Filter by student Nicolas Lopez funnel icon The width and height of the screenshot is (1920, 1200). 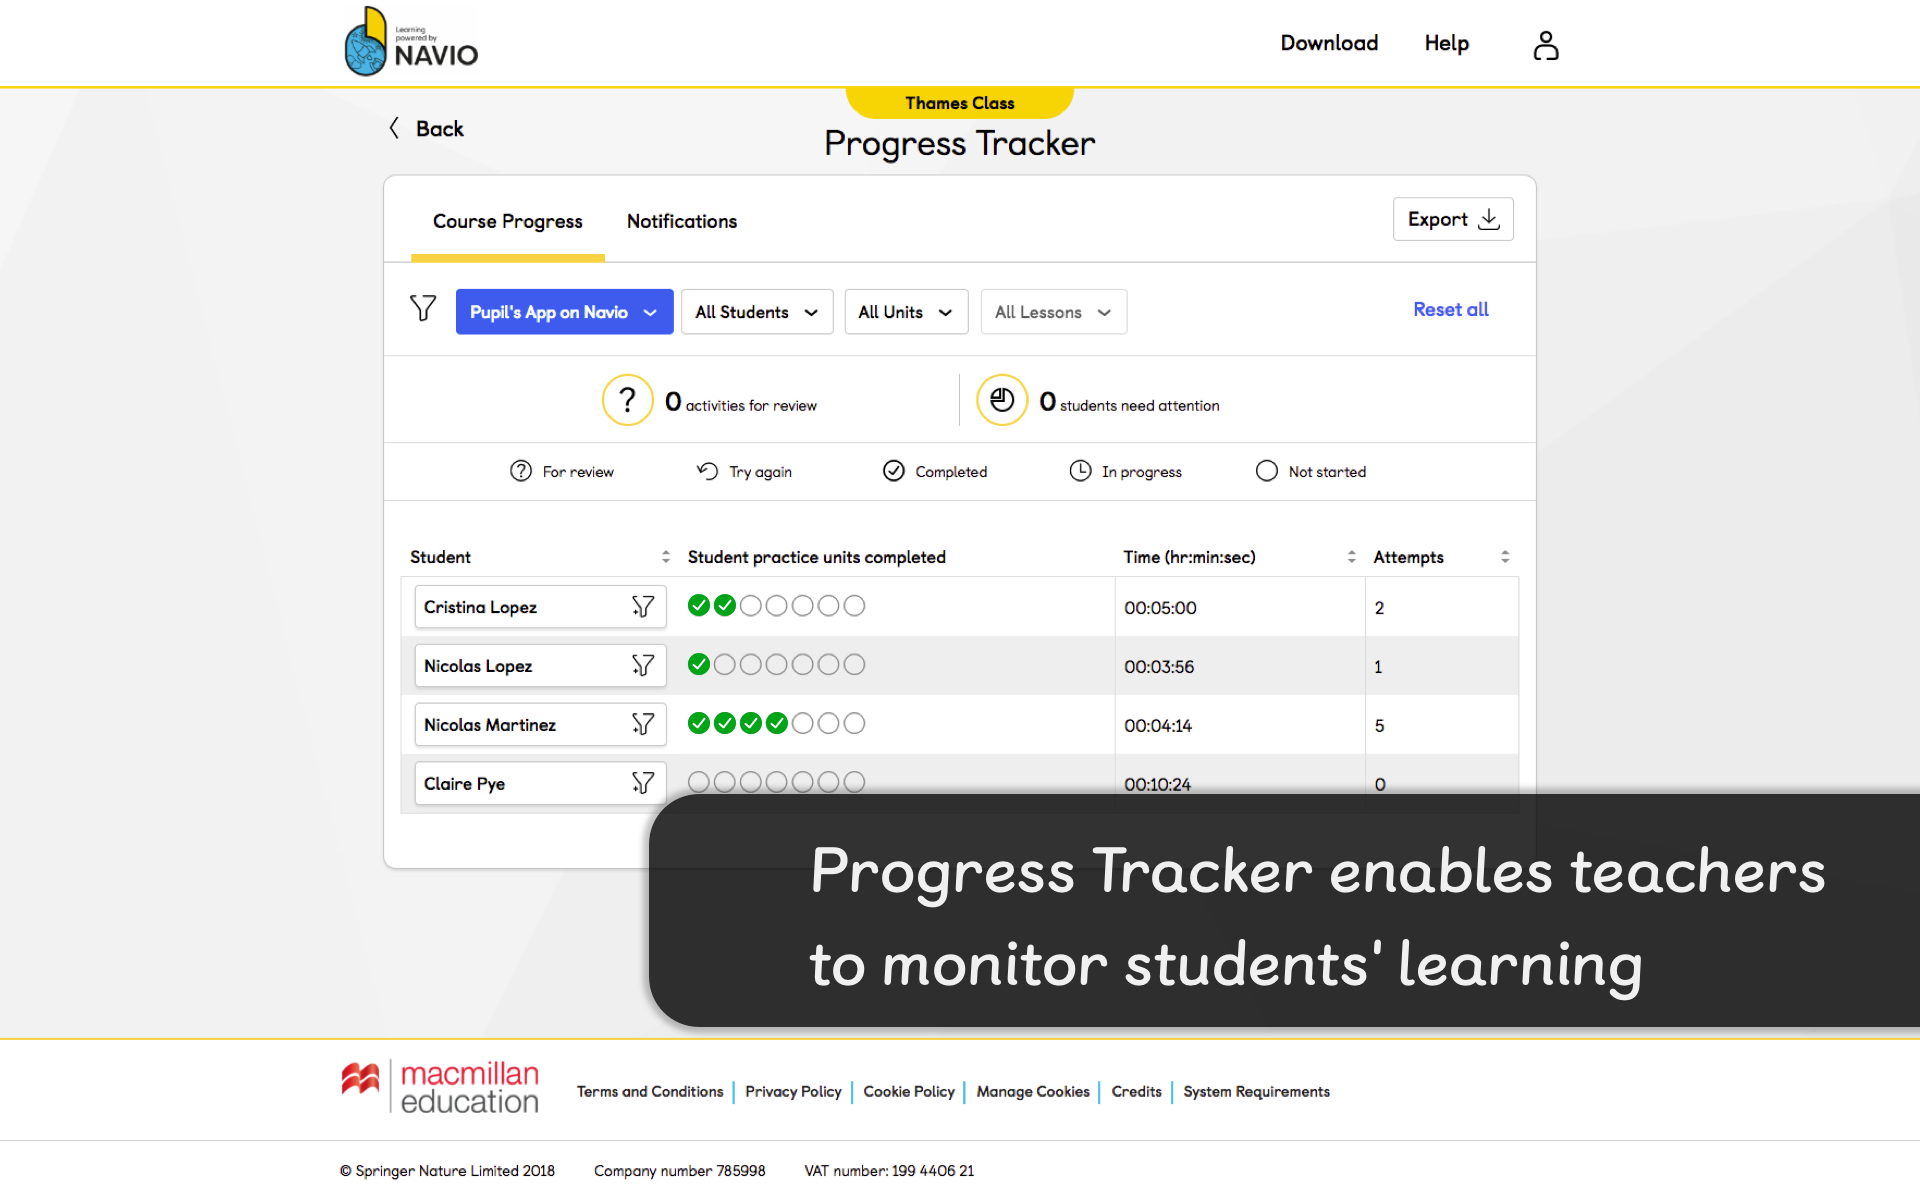[643, 666]
